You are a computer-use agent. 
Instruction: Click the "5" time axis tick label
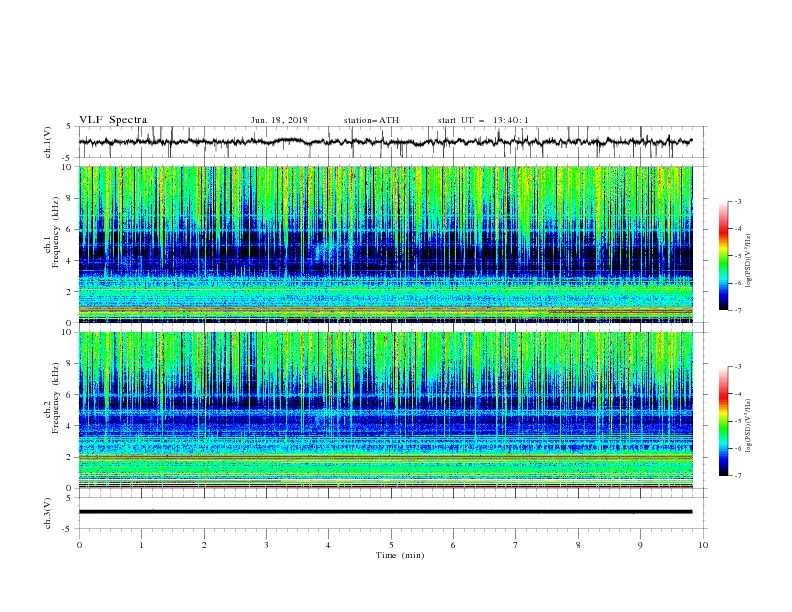point(391,545)
